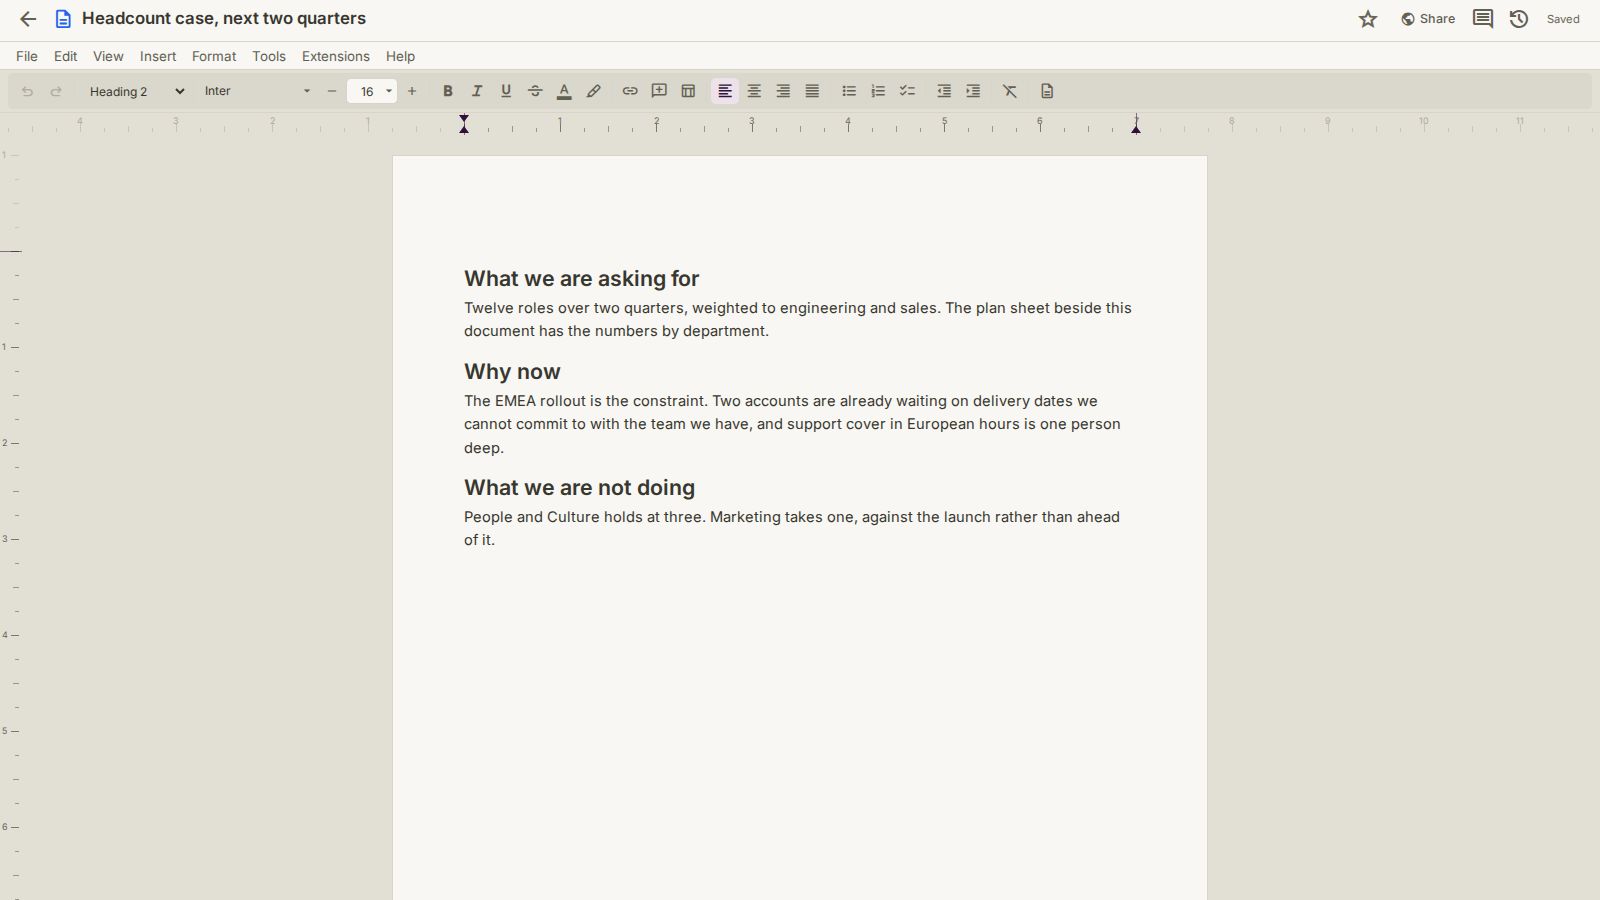This screenshot has height=900, width=1600.
Task: Open the Format menu
Action: pos(214,56)
